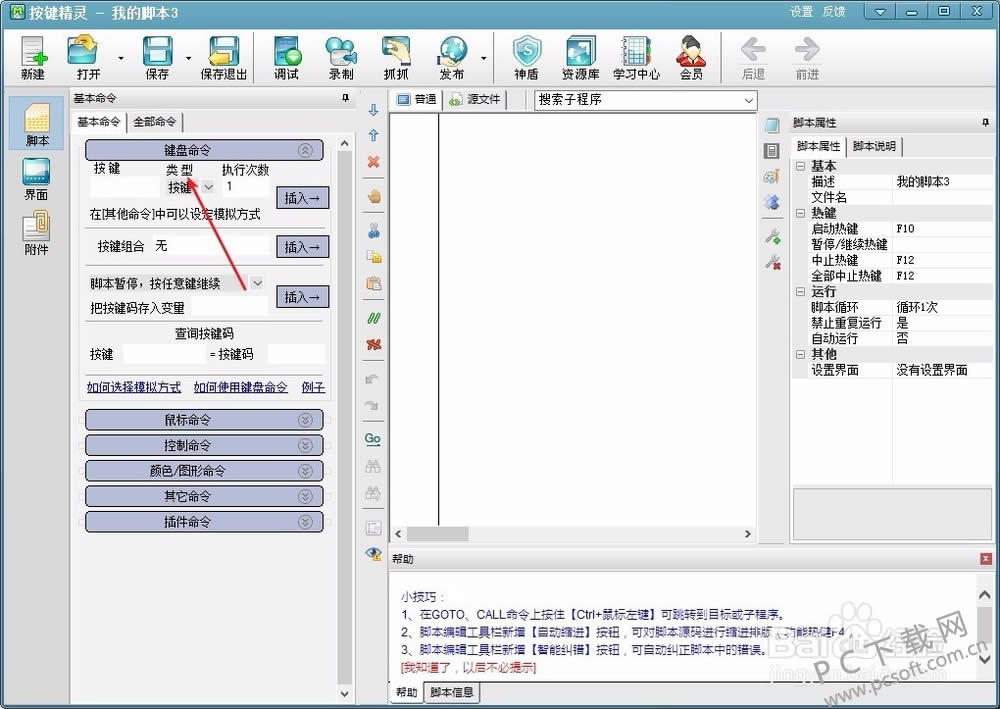The width and height of the screenshot is (1000, 709).
Task: Click the red X delete icon in editor sidebar
Action: (x=374, y=162)
